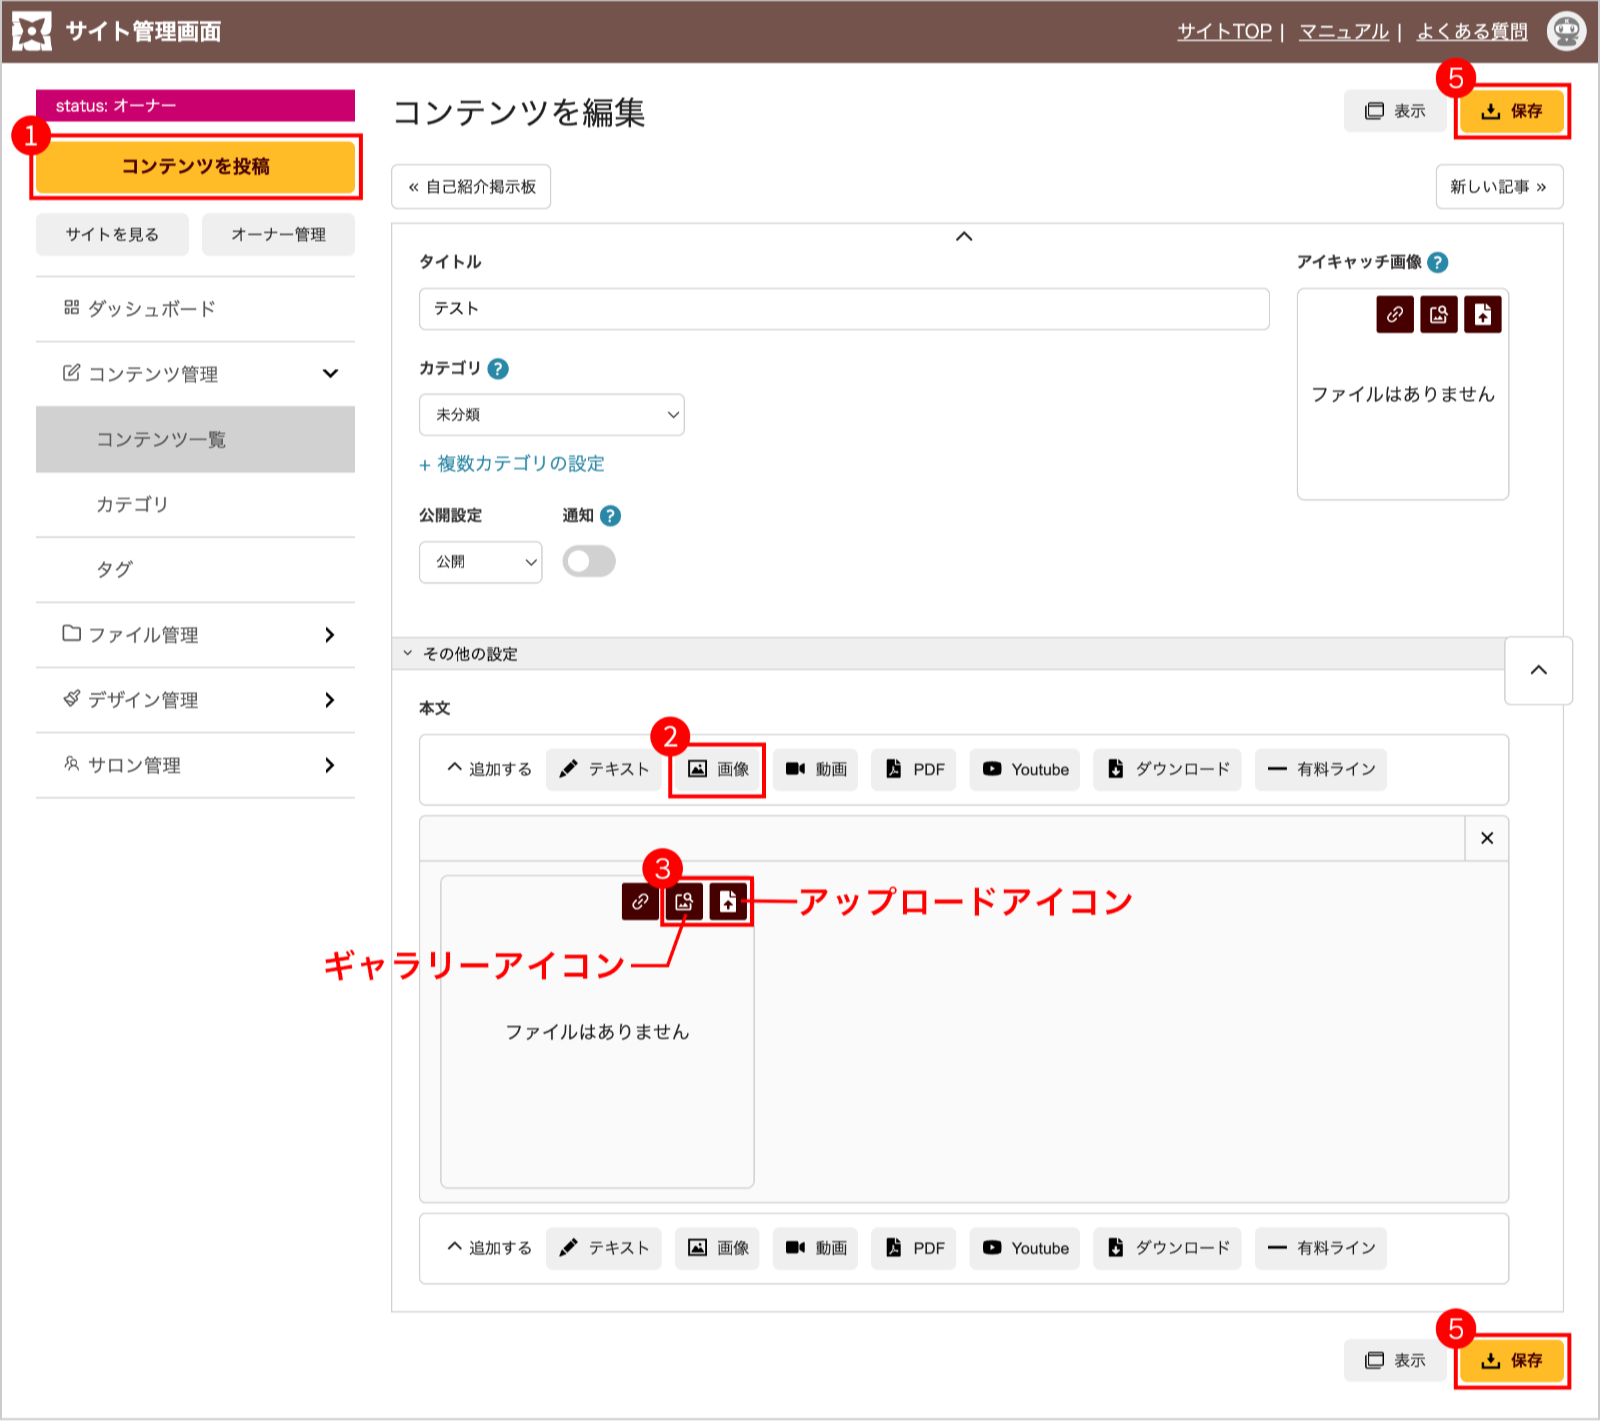Open the 公開 visibility dropdown

coord(480,562)
